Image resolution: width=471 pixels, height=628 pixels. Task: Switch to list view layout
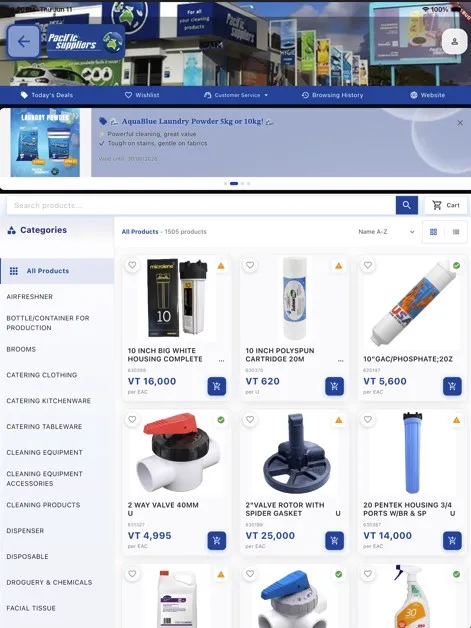pyautogui.click(x=456, y=232)
